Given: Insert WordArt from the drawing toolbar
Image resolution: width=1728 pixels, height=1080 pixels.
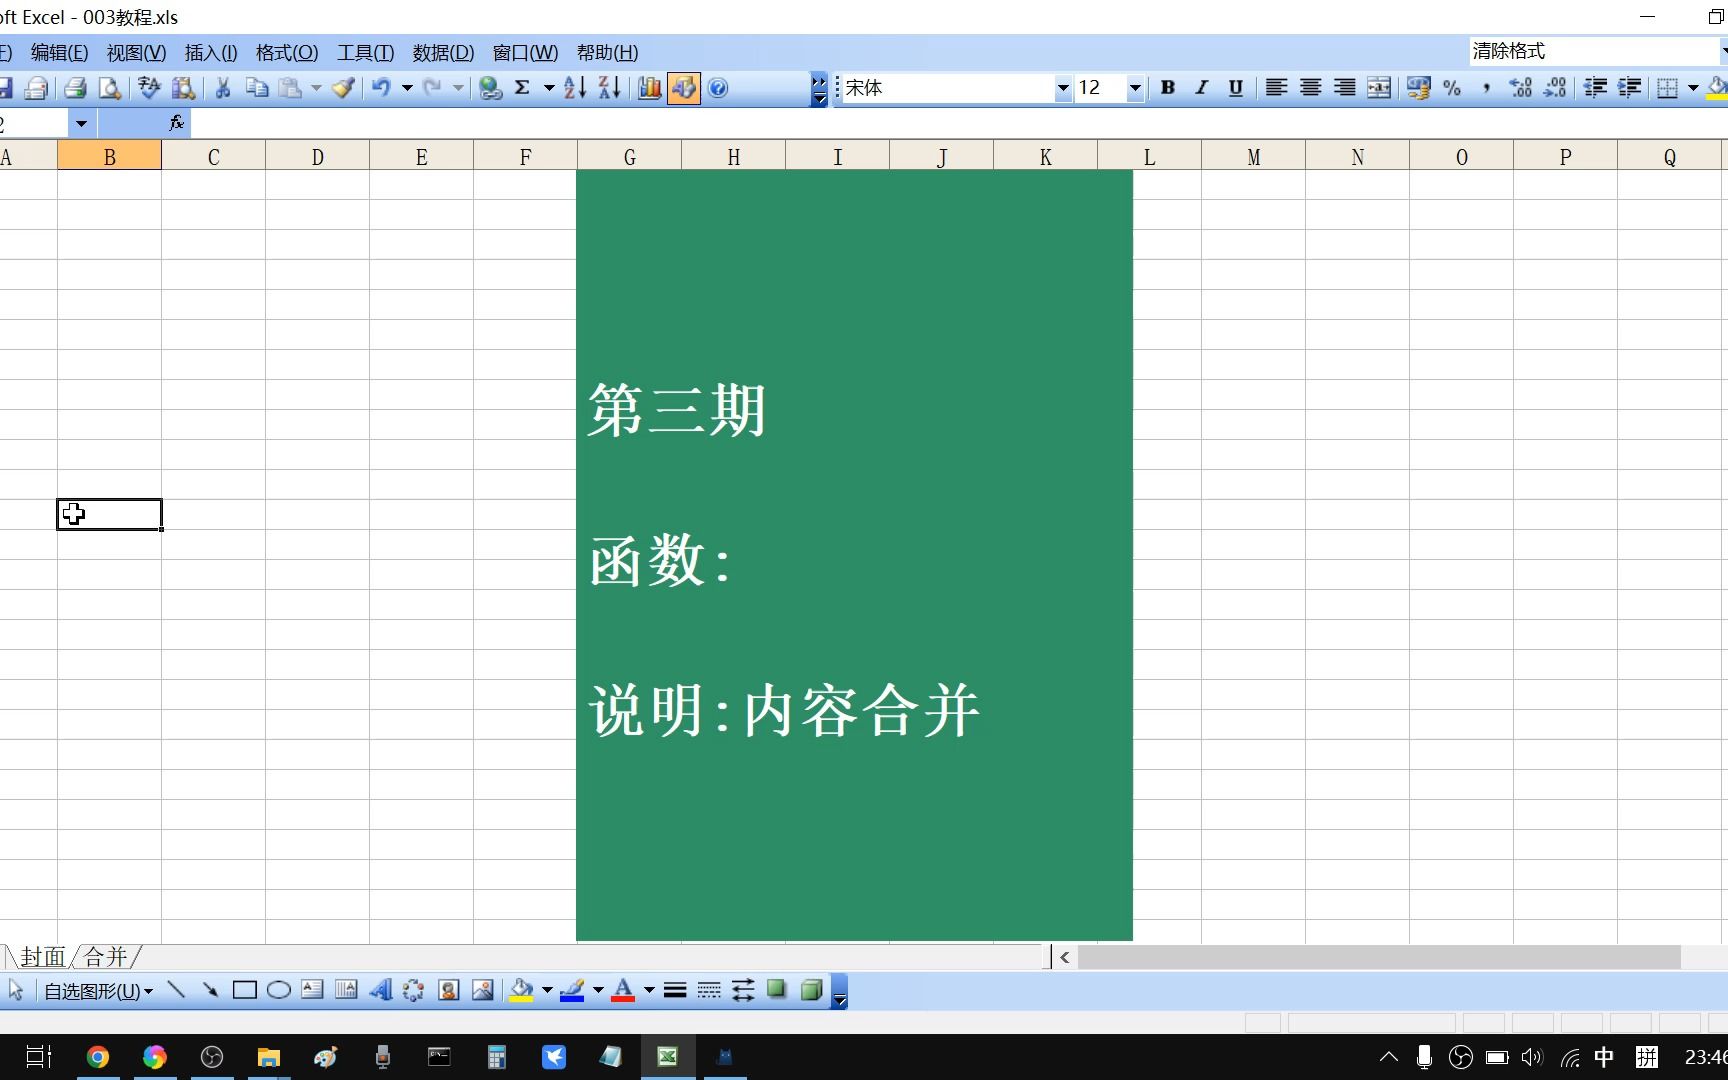Looking at the screenshot, I should 381,990.
